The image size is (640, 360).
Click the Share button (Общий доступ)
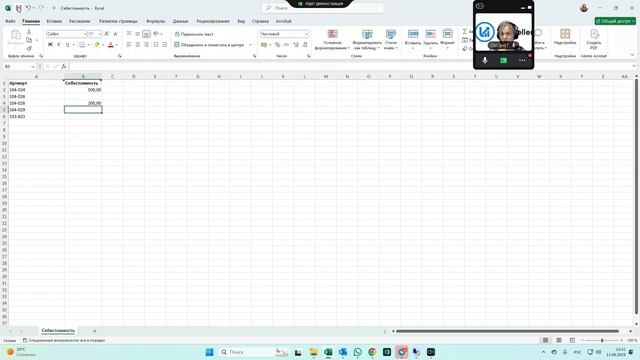tap(615, 21)
